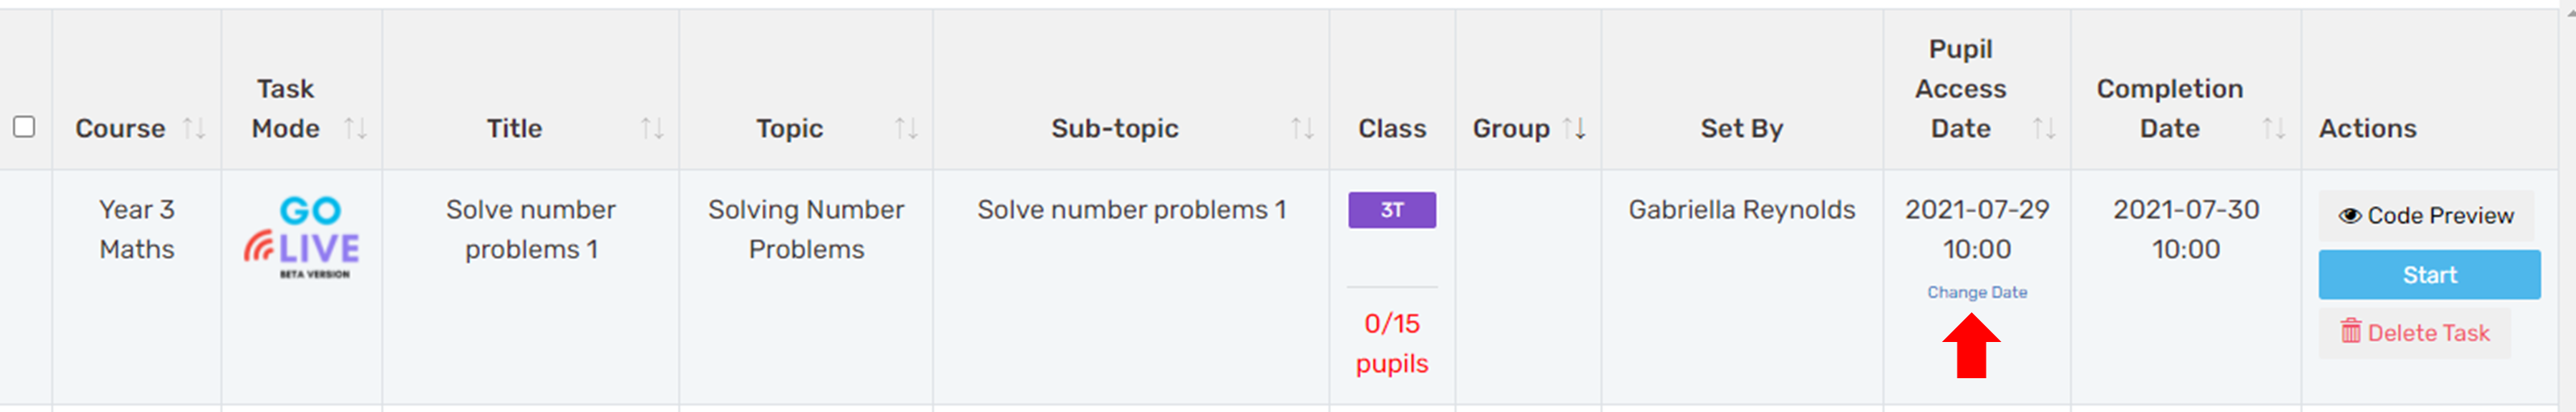The height and width of the screenshot is (412, 2576).
Task: Click the Start button
Action: pos(2429,275)
